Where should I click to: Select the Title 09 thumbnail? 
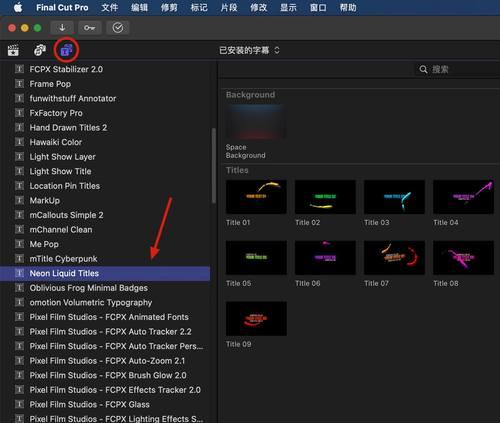[256, 319]
